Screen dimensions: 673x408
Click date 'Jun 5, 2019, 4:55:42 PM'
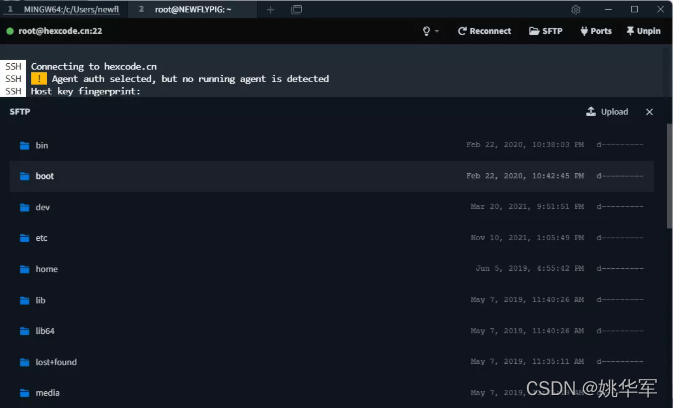[530, 269]
